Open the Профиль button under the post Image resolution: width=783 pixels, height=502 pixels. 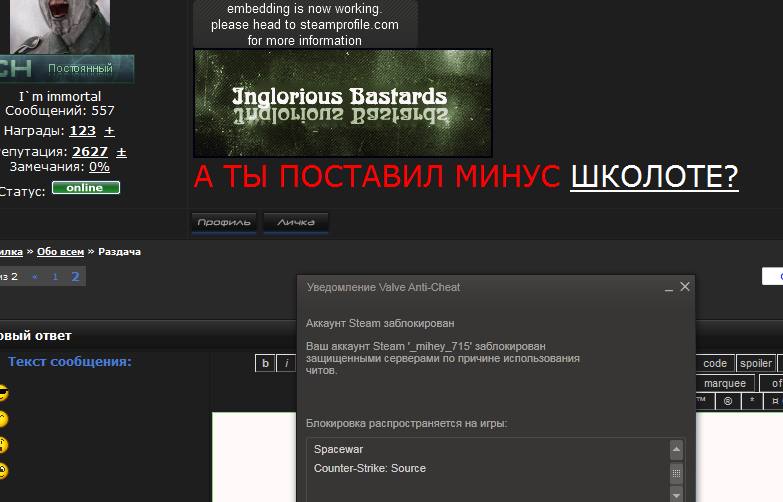click(224, 222)
